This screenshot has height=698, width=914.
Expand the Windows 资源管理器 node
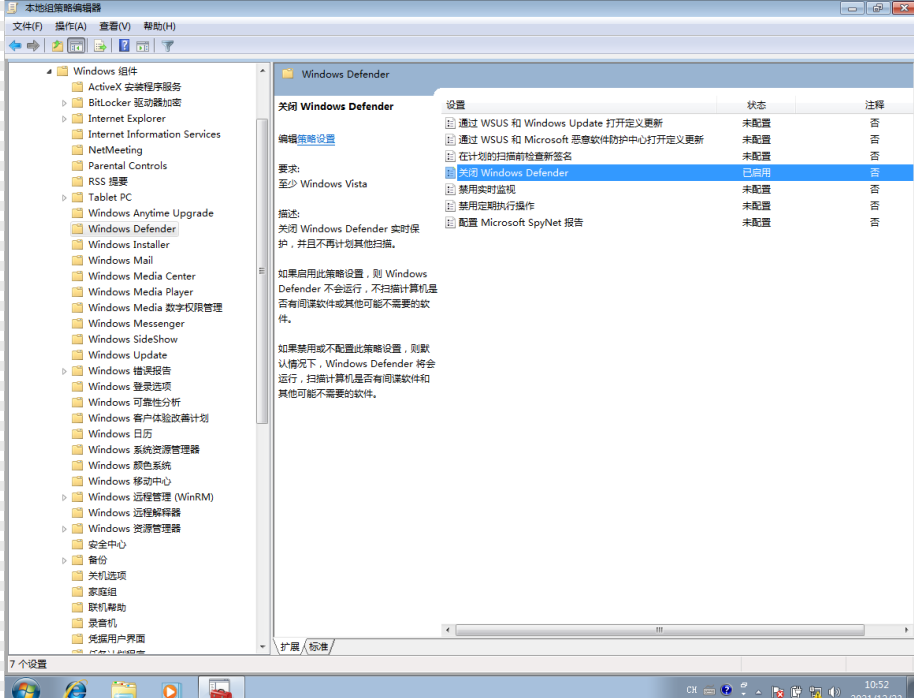tap(64, 529)
